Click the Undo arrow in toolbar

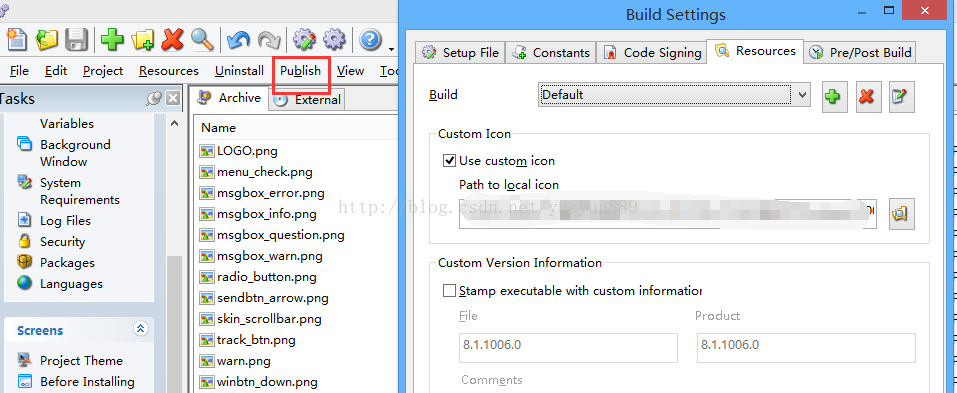pos(238,40)
